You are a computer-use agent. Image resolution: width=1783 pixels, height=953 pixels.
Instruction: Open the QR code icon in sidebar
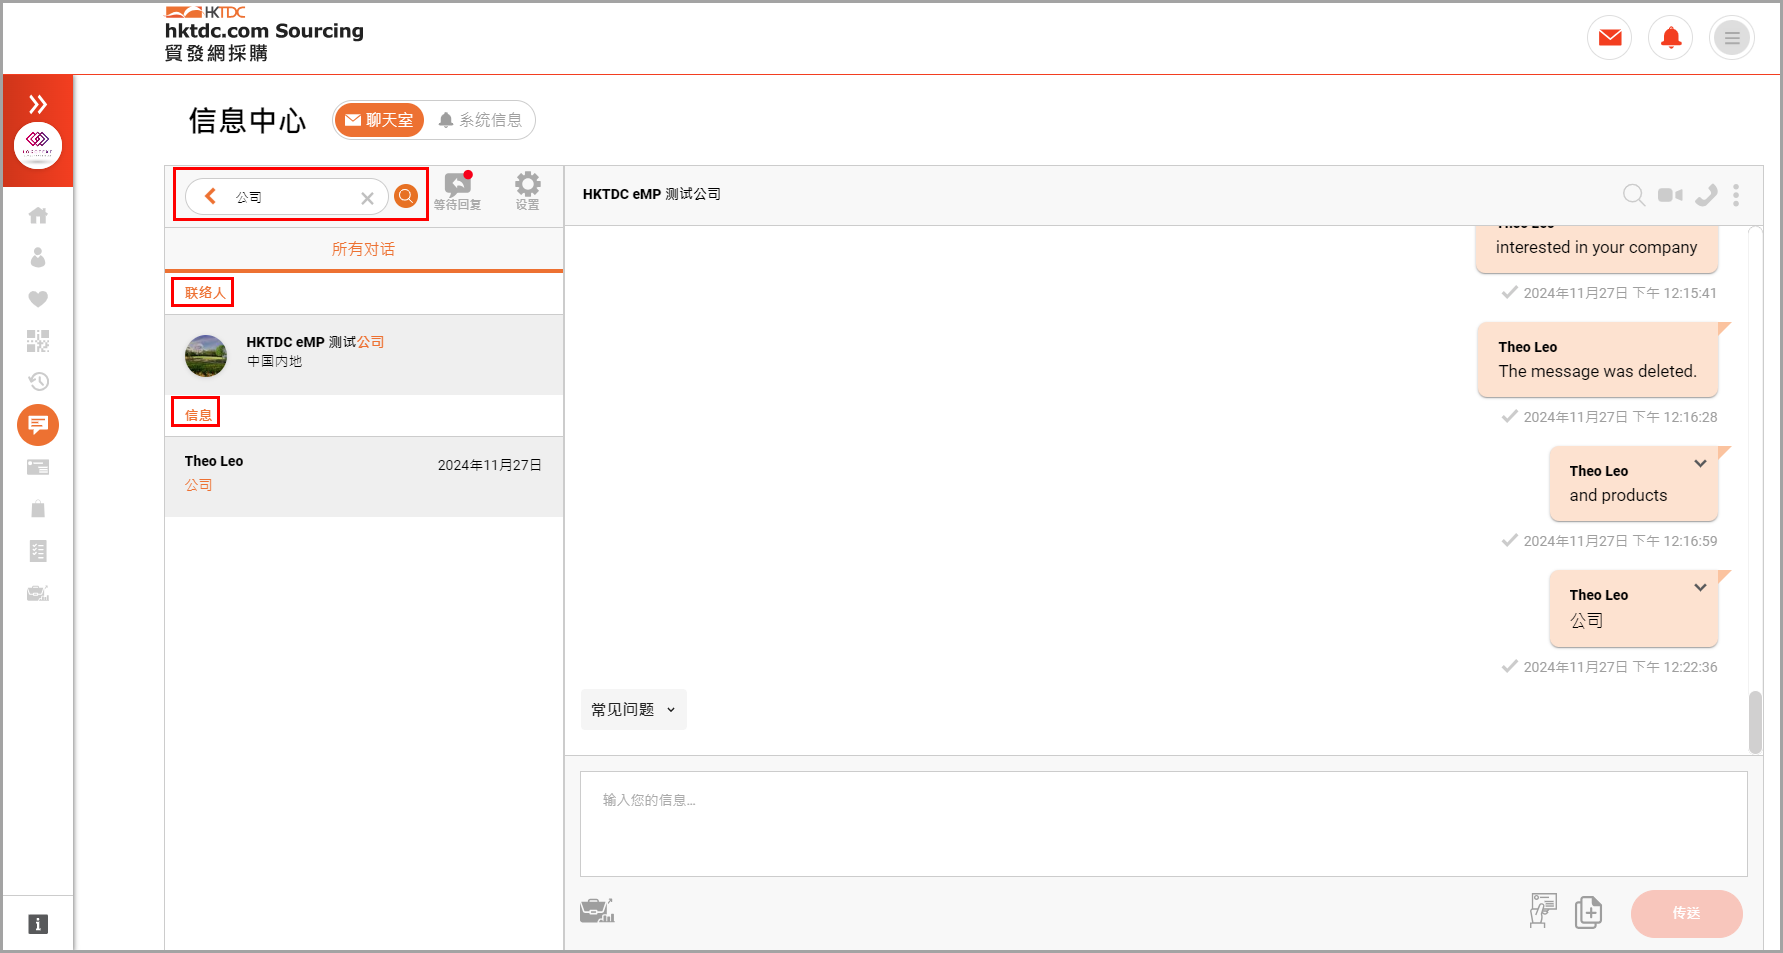(x=38, y=341)
